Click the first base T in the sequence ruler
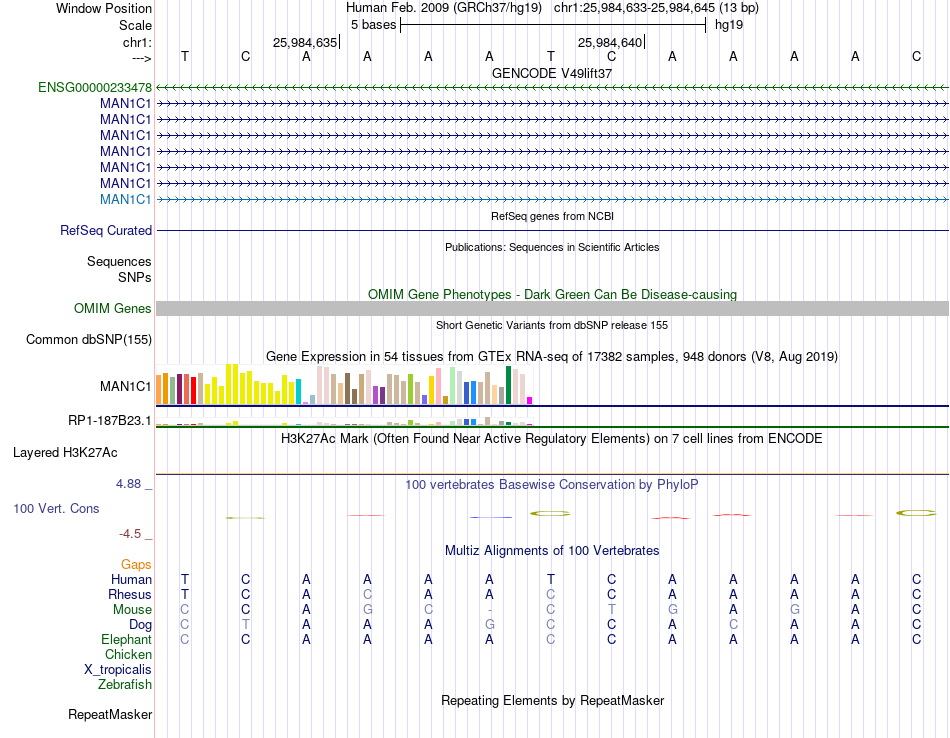950x738 pixels. coord(185,56)
